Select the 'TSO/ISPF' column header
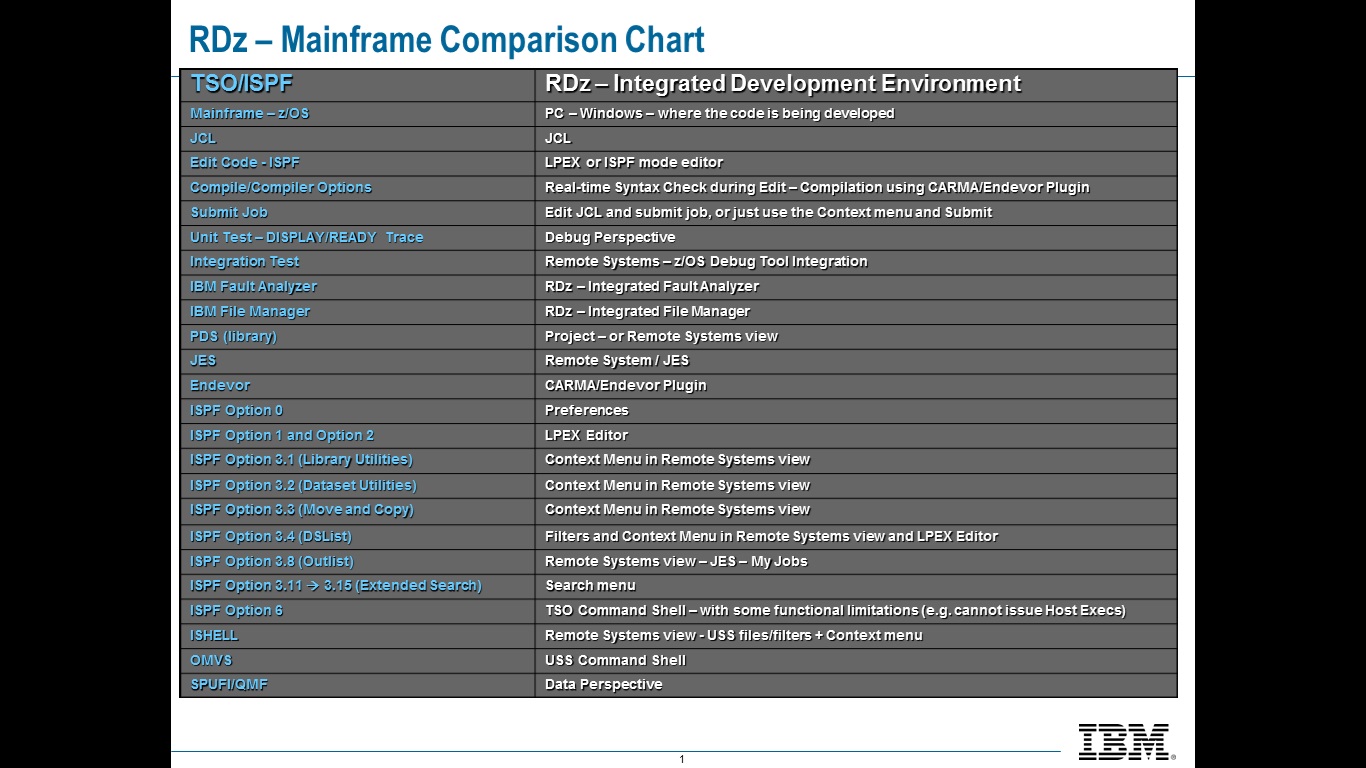Screen dimensions: 1366x768 click(358, 84)
